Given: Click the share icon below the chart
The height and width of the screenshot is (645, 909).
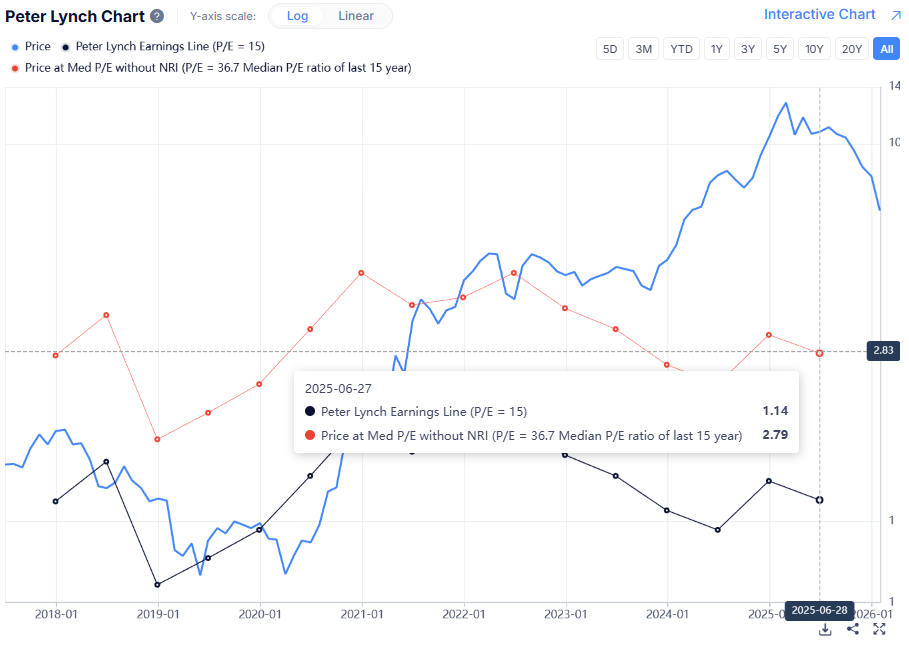Looking at the screenshot, I should pyautogui.click(x=853, y=629).
